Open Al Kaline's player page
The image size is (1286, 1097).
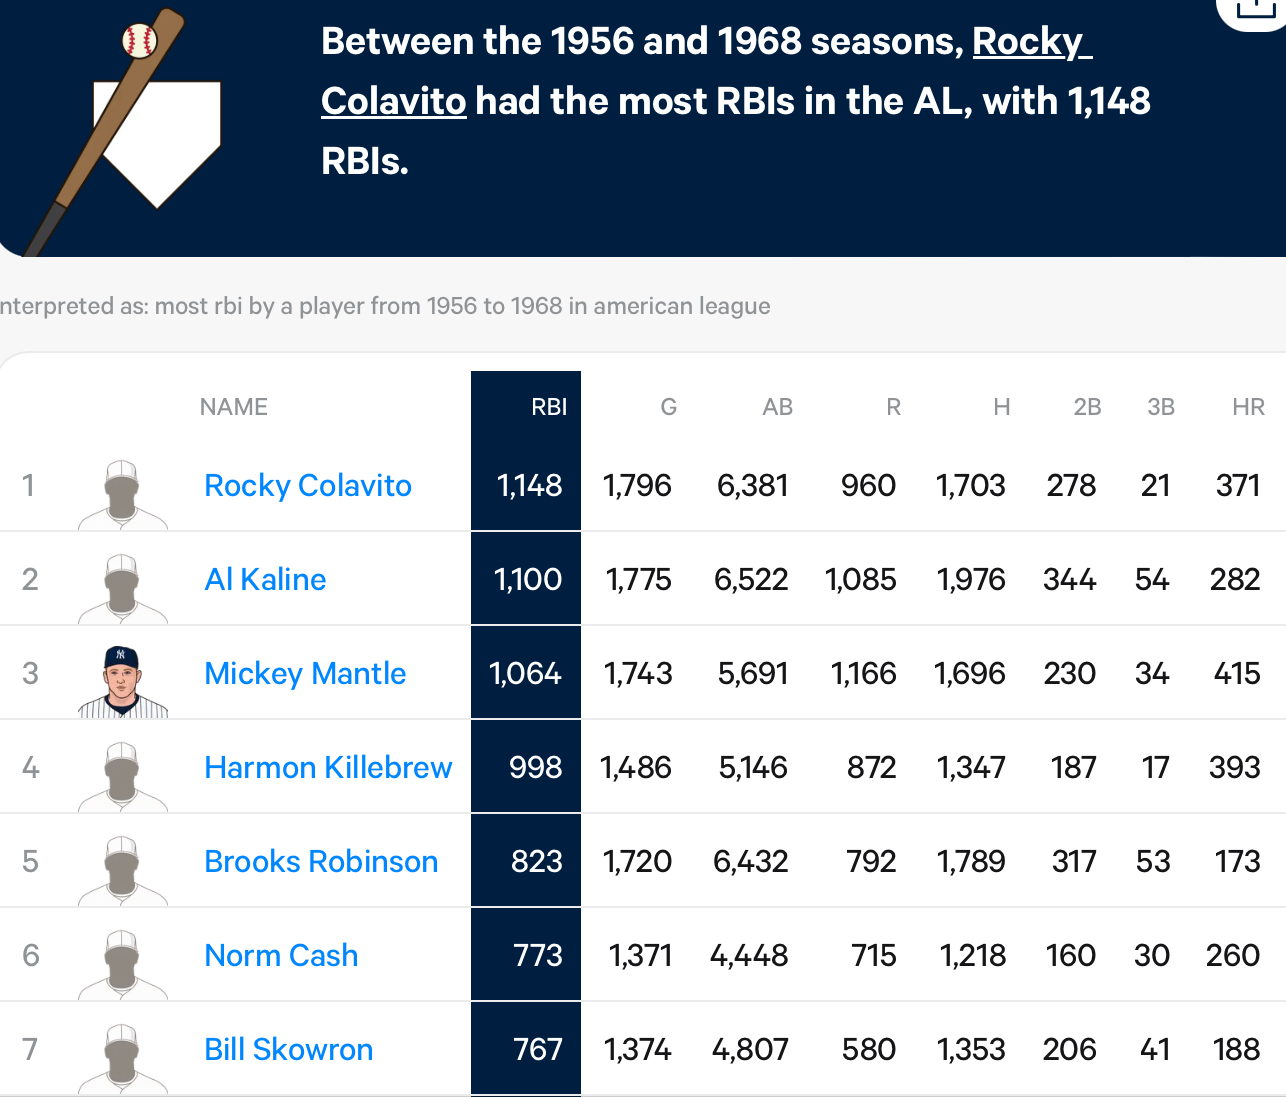point(265,579)
